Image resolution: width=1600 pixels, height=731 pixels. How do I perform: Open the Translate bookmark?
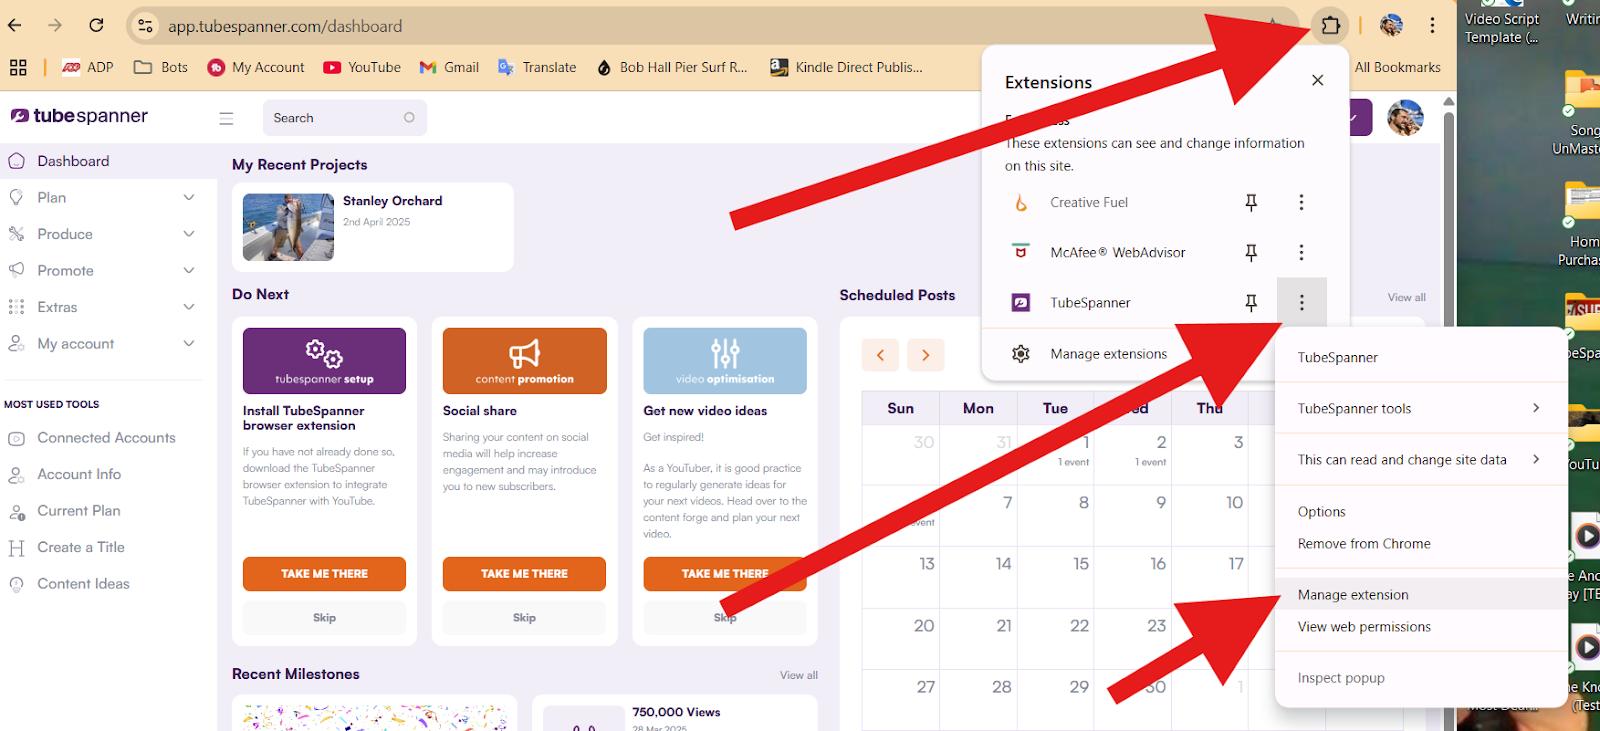click(x=537, y=67)
